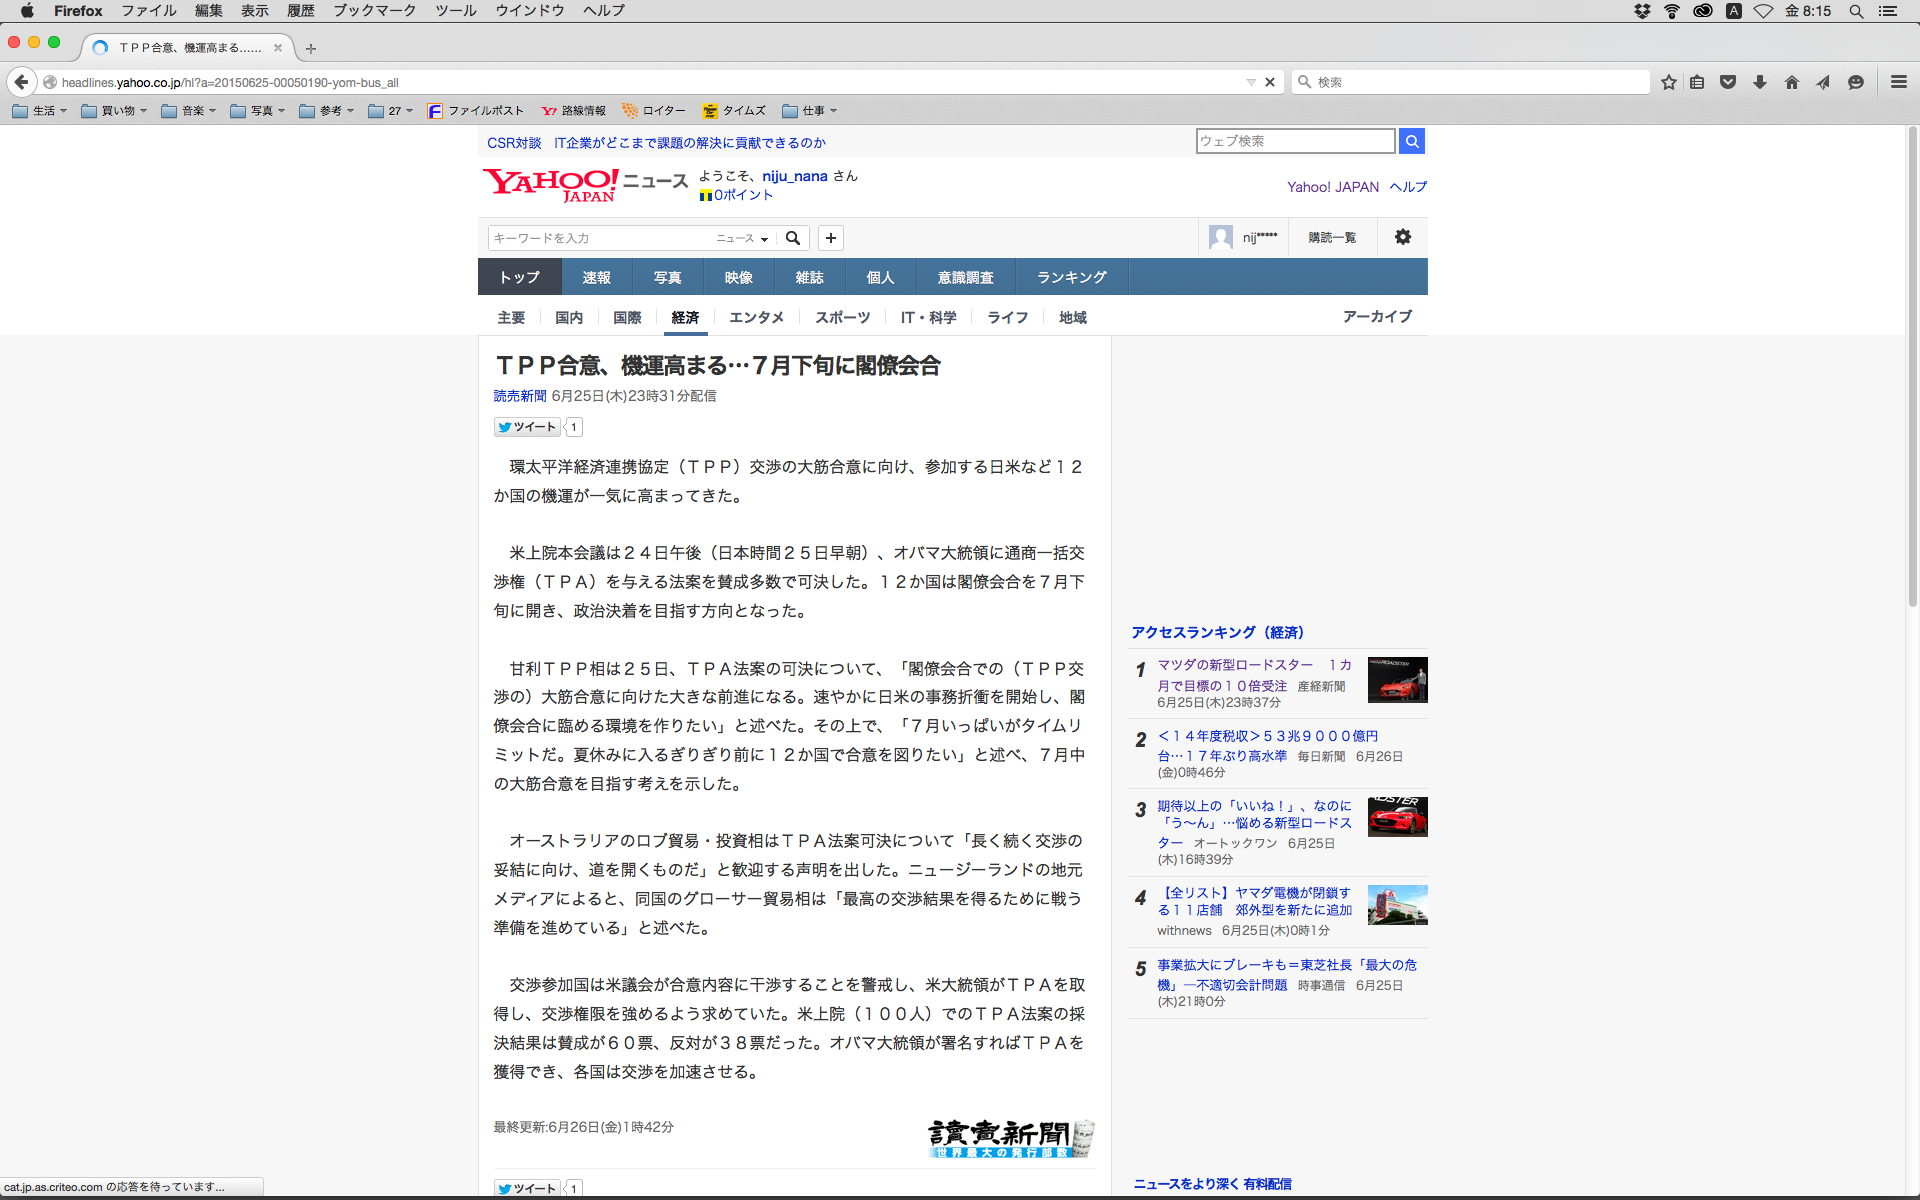Click the blue web search magnifier button
Screen dimensions: 1920x1200
click(1411, 141)
